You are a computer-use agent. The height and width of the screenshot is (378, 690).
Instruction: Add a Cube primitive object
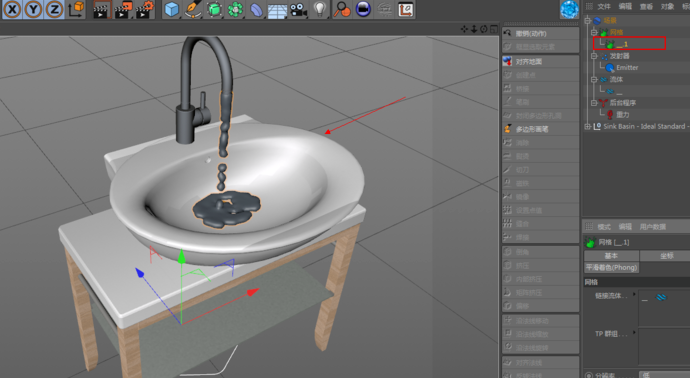click(x=172, y=9)
